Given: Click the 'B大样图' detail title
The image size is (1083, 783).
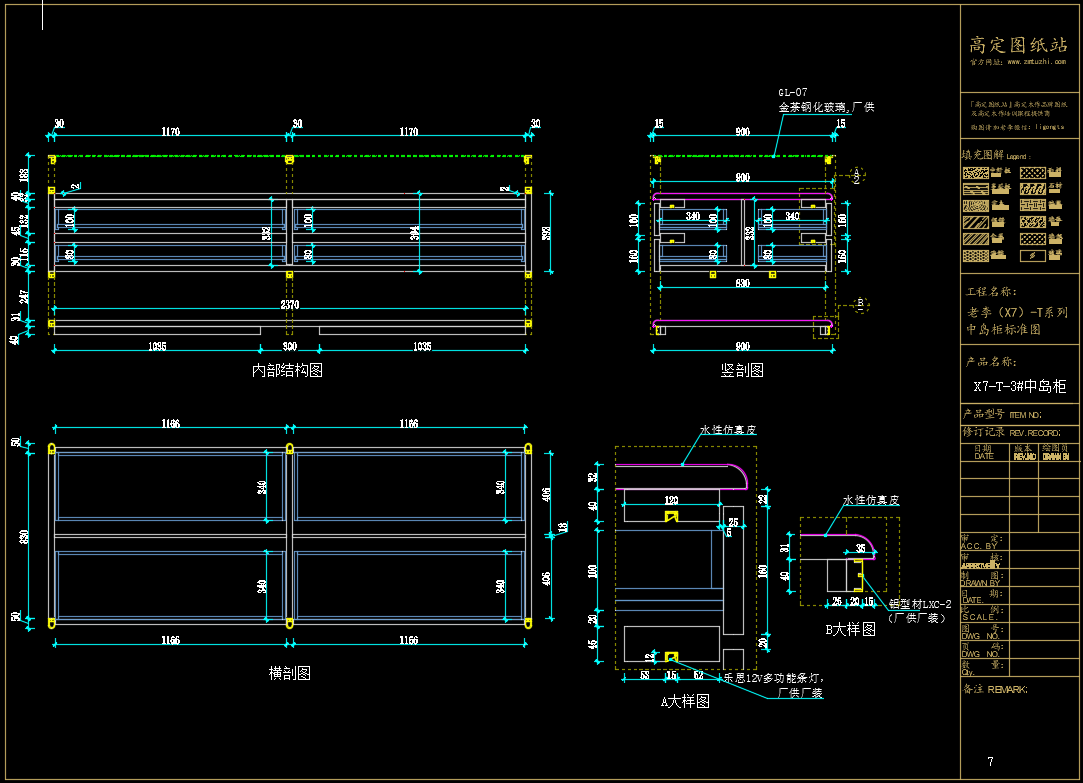Looking at the screenshot, I should pyautogui.click(x=850, y=630).
